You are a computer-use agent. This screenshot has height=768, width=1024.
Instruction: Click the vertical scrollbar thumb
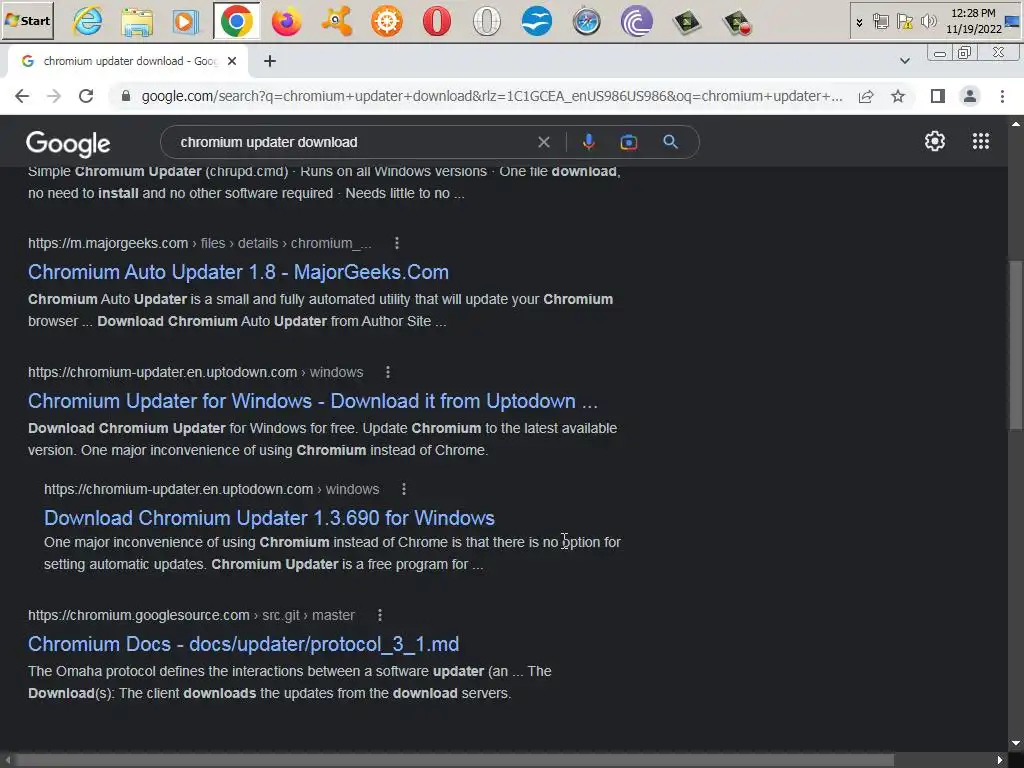(x=1016, y=345)
